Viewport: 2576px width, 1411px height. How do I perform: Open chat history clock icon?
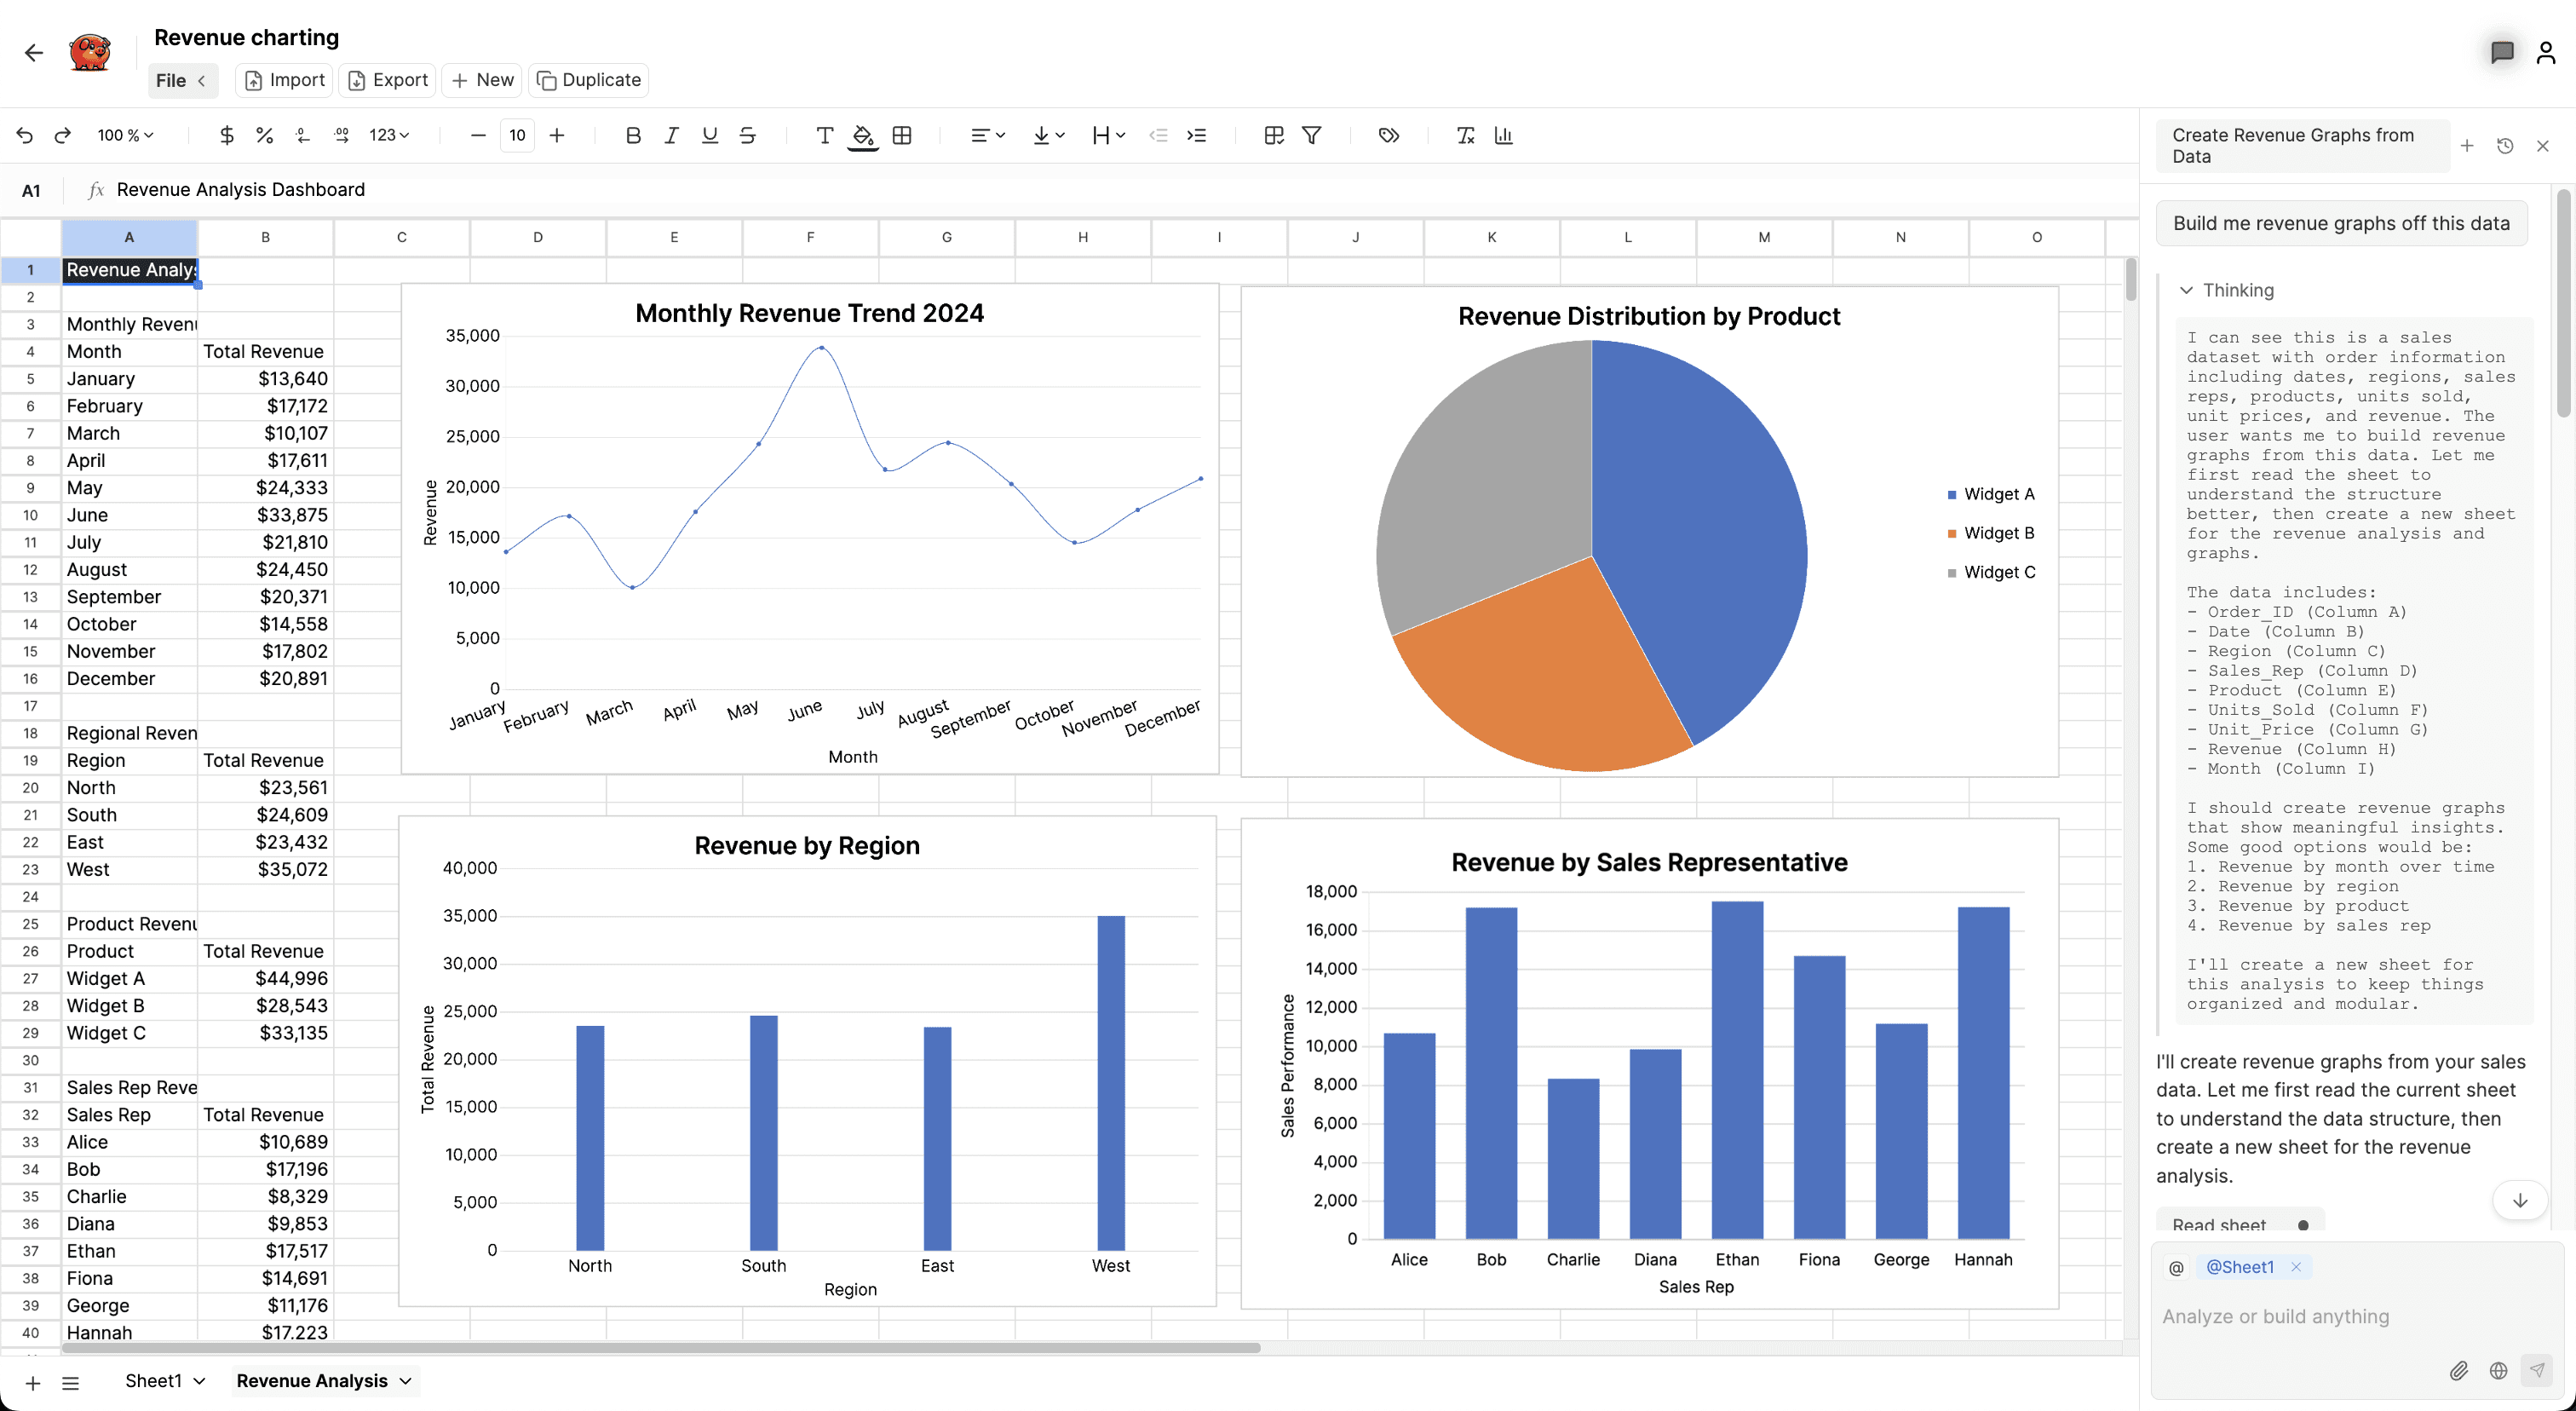2504,146
